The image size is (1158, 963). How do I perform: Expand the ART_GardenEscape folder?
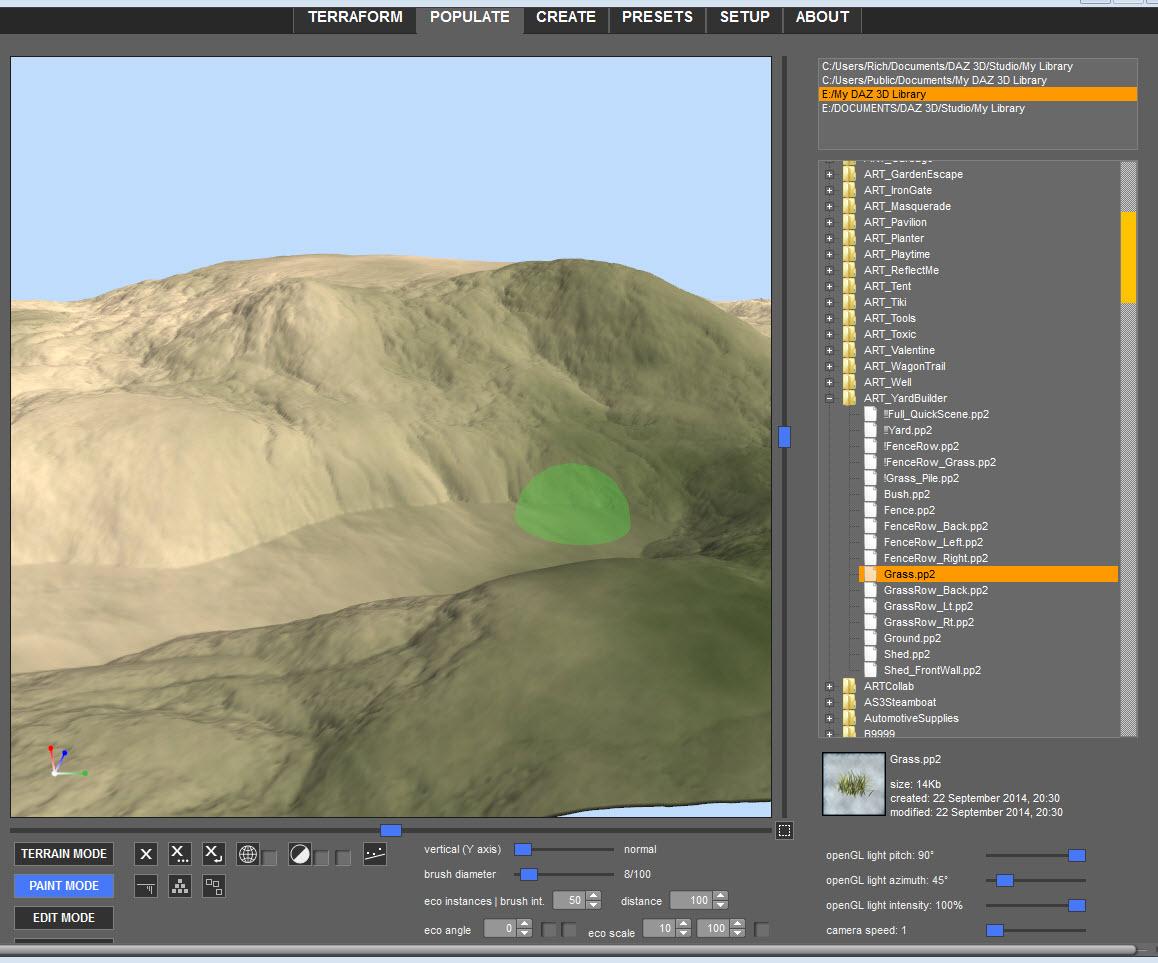pyautogui.click(x=829, y=175)
